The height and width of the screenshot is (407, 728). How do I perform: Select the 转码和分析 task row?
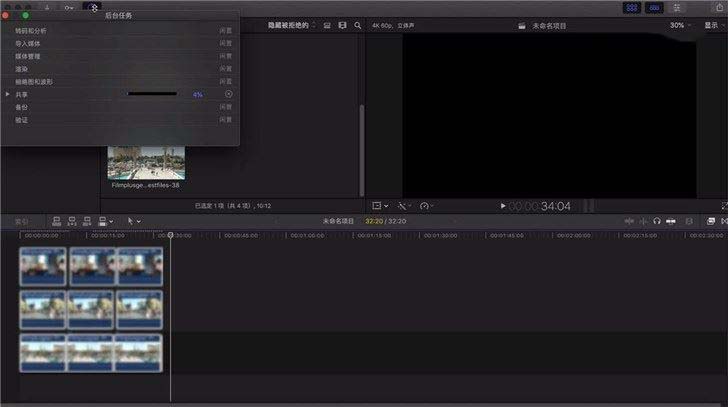120,31
